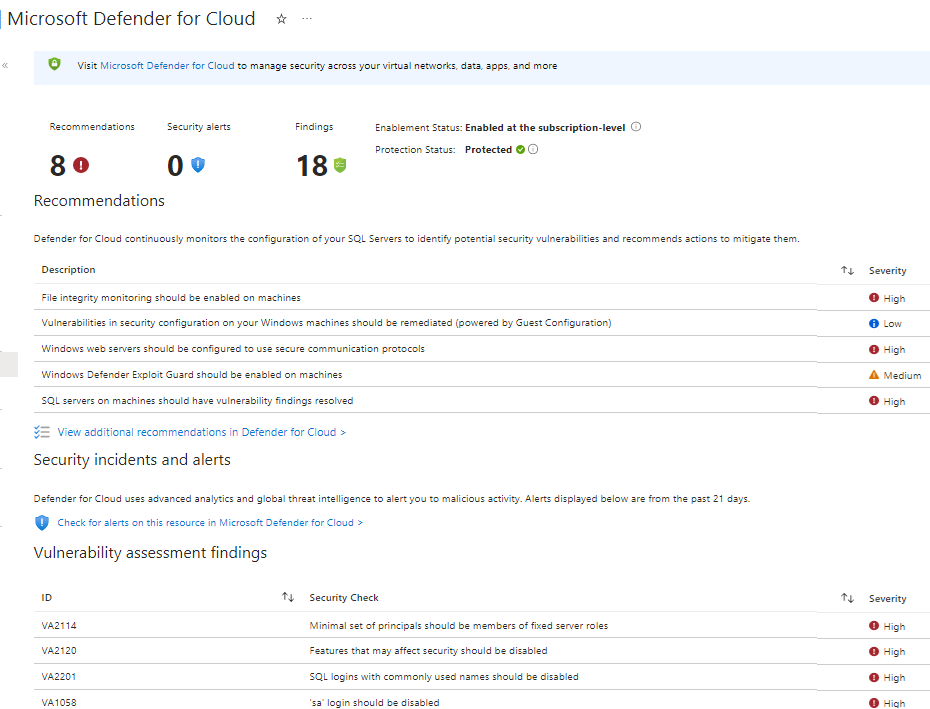Viewport: 930px width, 709px height.
Task: Open the VA2114 vulnerability finding
Action: [59, 626]
